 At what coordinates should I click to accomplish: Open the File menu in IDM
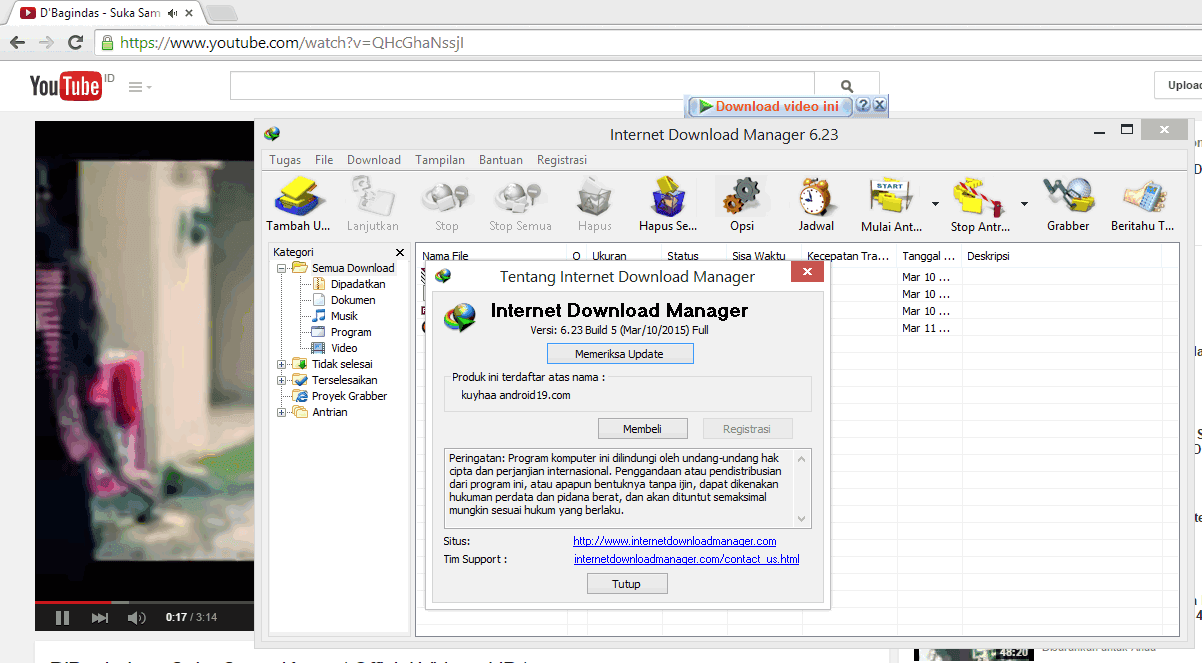(324, 160)
